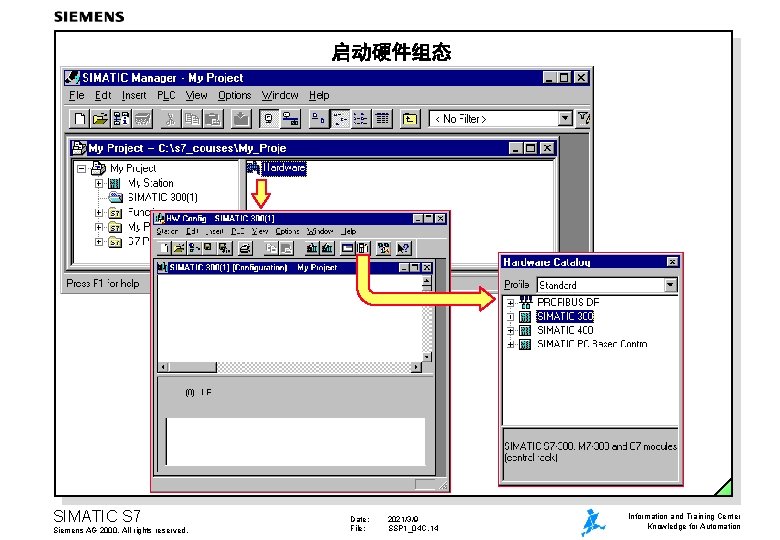Screen dimensions: 780x540
Task: Open the Window menu in SIMATIC Manager
Action: 280,95
